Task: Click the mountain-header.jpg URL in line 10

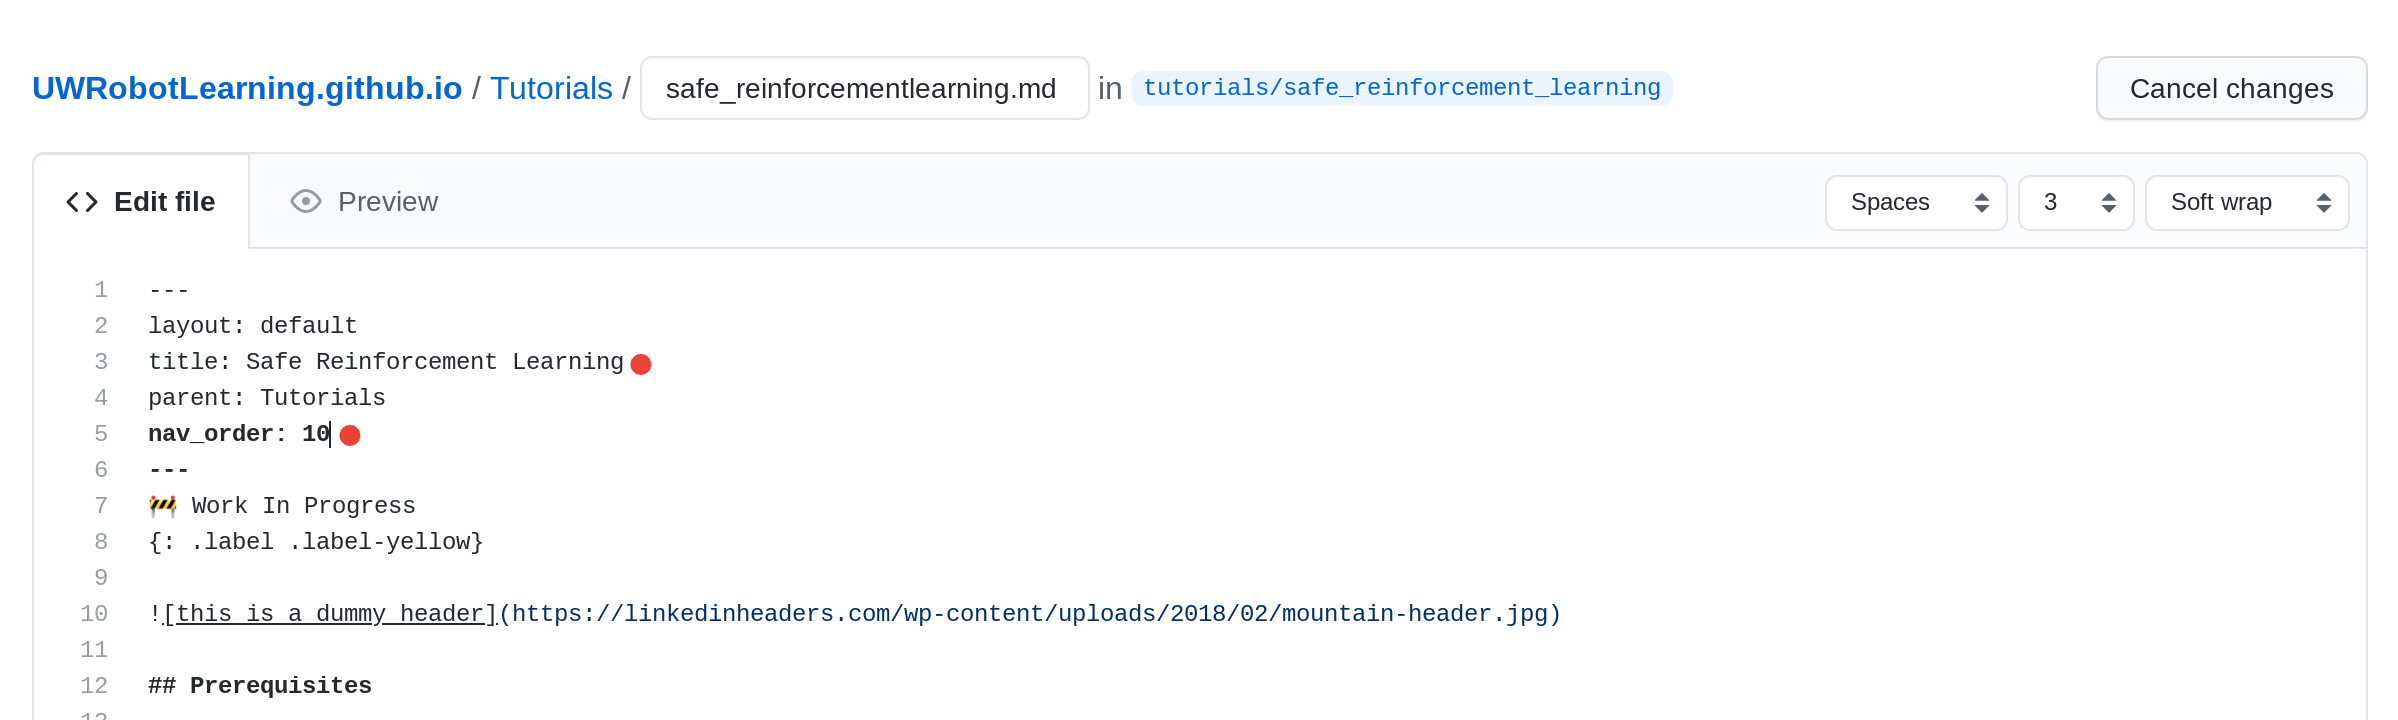Action: point(1030,614)
